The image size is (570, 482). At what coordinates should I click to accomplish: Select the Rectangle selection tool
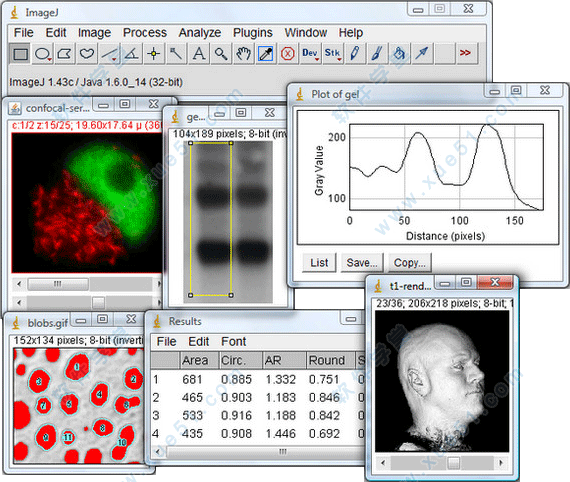tap(20, 54)
